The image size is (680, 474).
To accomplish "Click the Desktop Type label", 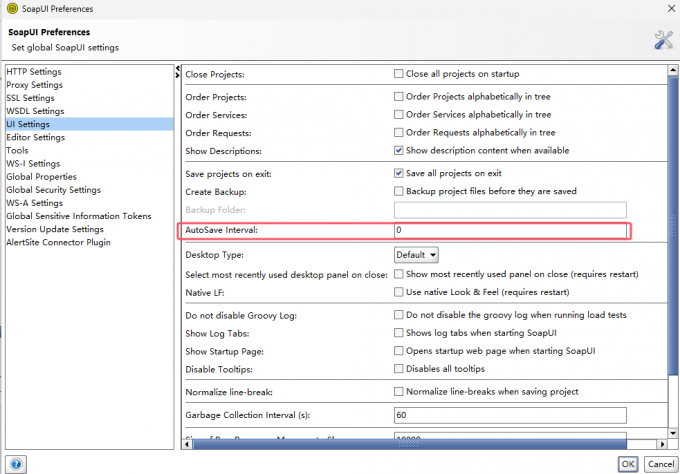I will [215, 255].
